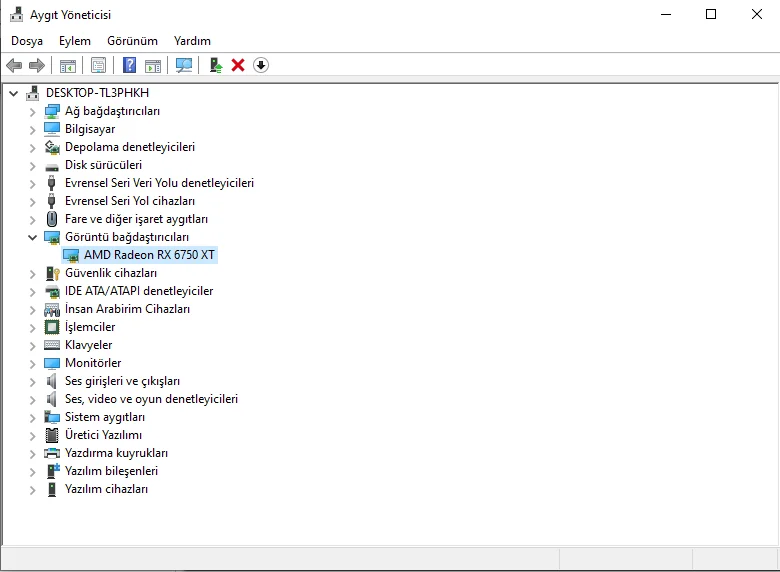This screenshot has width=780, height=572.
Task: Select Ses, video ve oyun denetleyicileri label
Action: pyautogui.click(x=151, y=399)
